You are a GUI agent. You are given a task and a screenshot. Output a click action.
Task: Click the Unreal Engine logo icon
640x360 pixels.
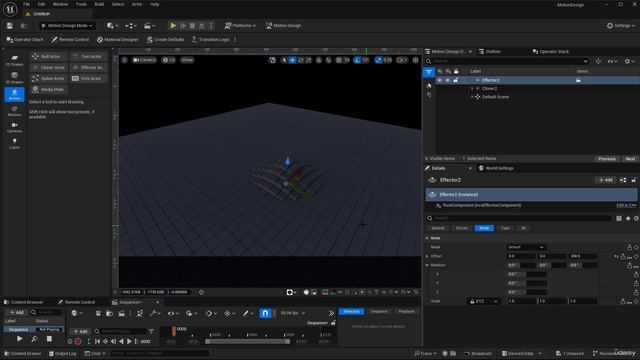pos(10,9)
